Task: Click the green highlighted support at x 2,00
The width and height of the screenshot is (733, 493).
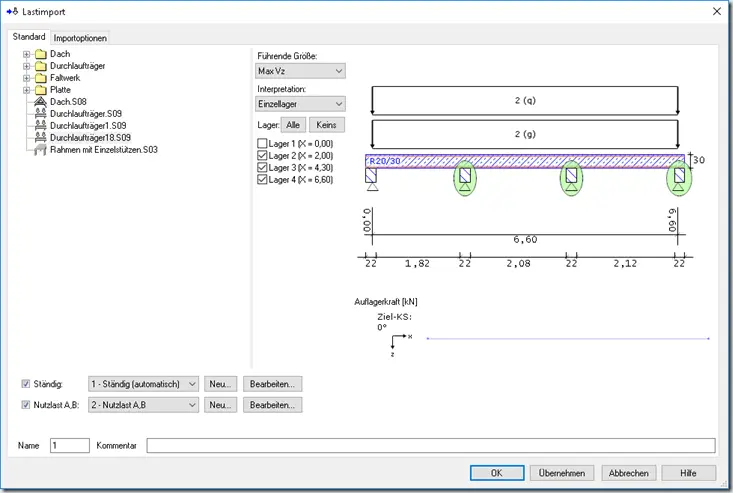Action: tap(465, 178)
